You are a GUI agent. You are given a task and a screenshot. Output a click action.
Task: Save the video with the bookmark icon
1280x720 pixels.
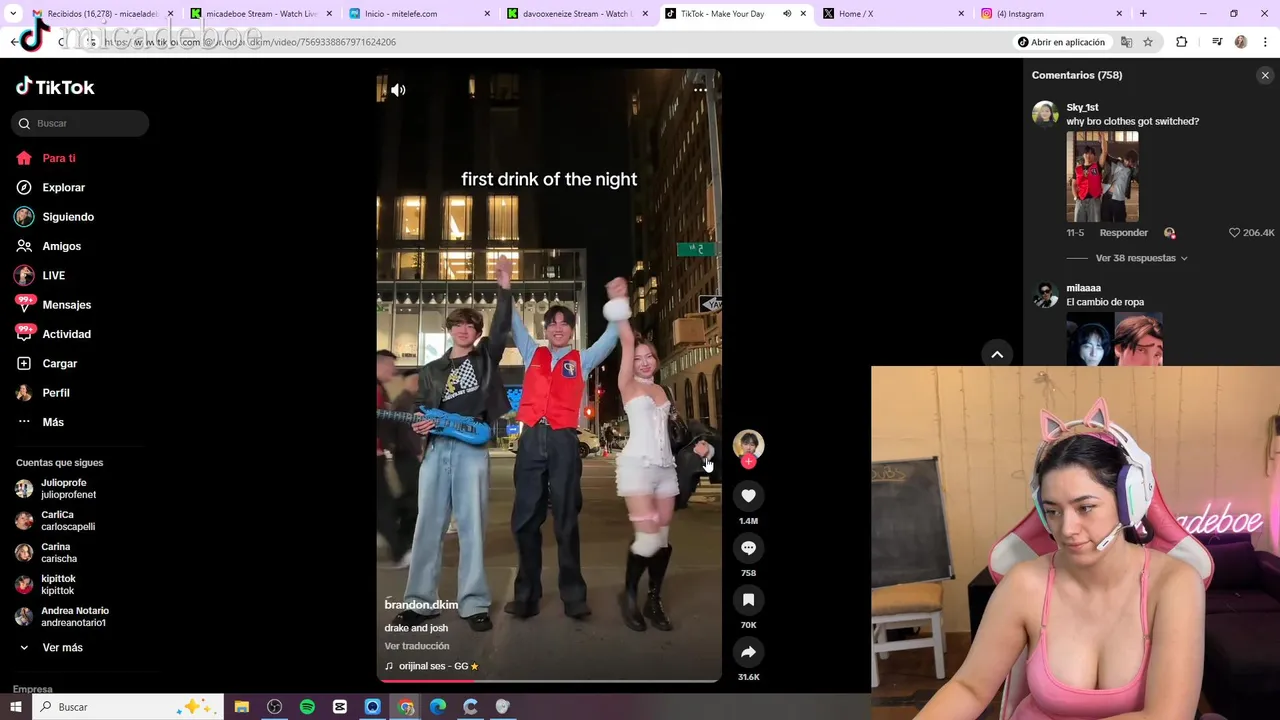point(748,599)
